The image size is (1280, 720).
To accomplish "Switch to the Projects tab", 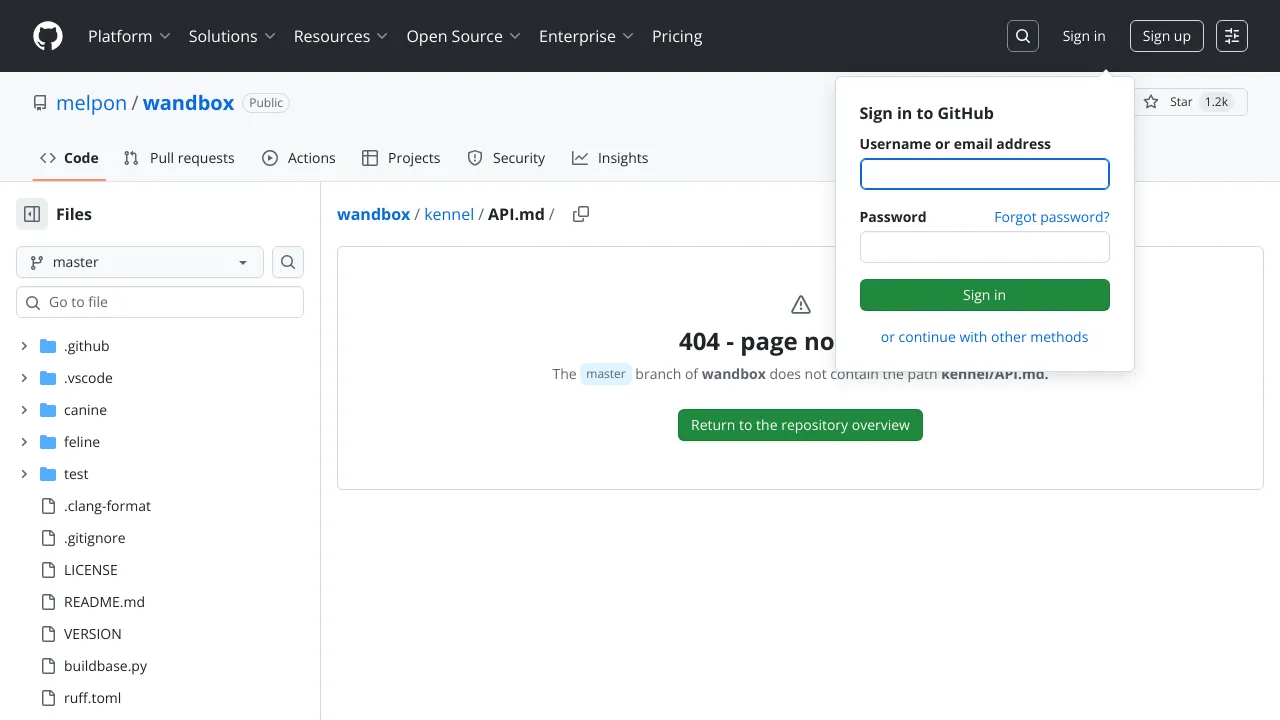I will pos(401,158).
